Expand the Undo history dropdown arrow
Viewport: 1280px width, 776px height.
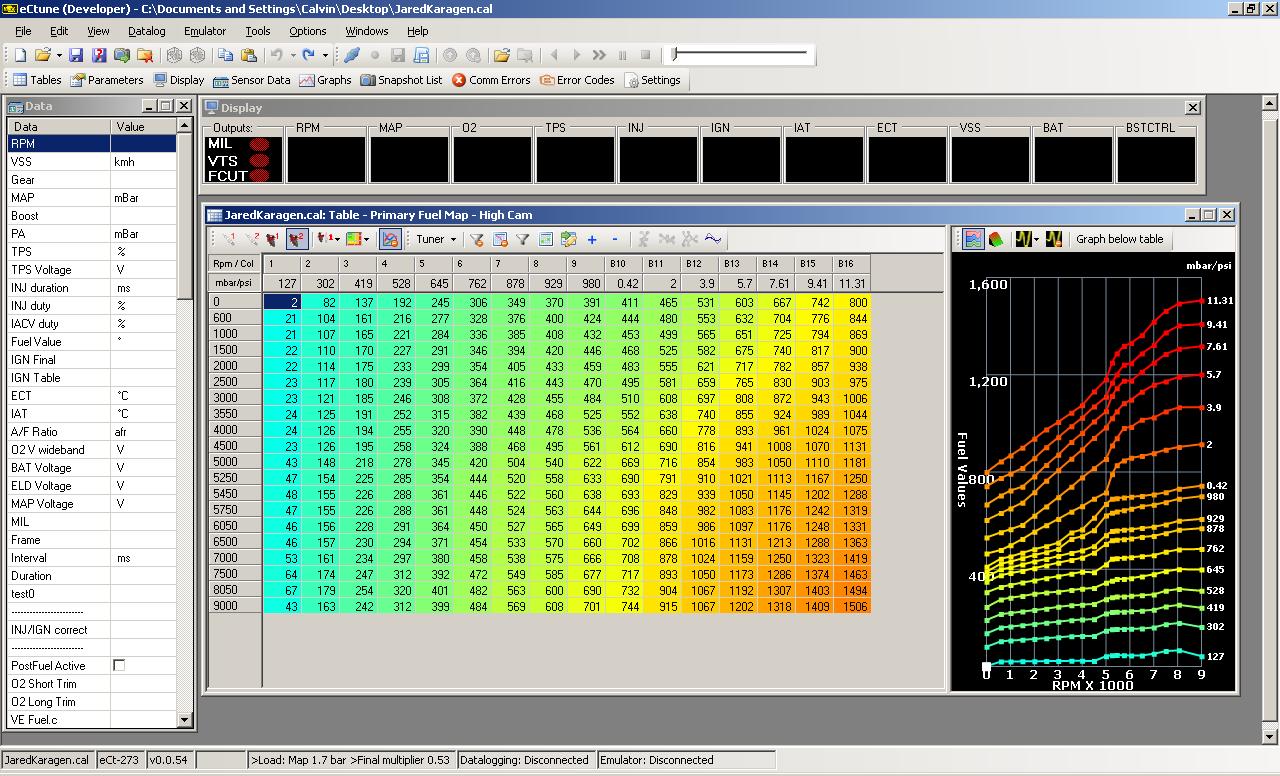click(x=291, y=55)
